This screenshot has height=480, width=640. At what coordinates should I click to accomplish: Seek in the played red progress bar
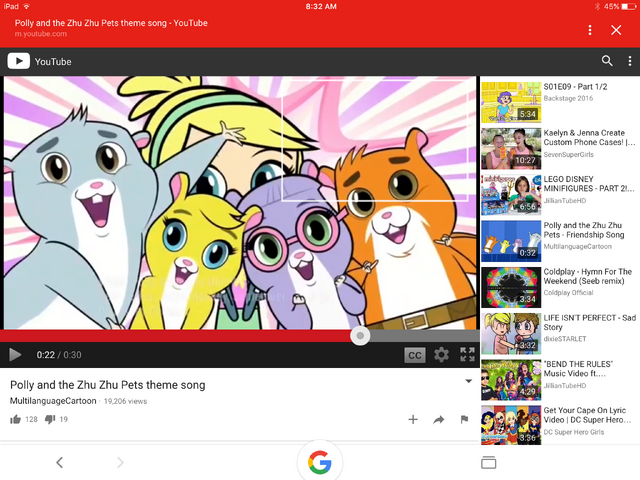[x=176, y=336]
